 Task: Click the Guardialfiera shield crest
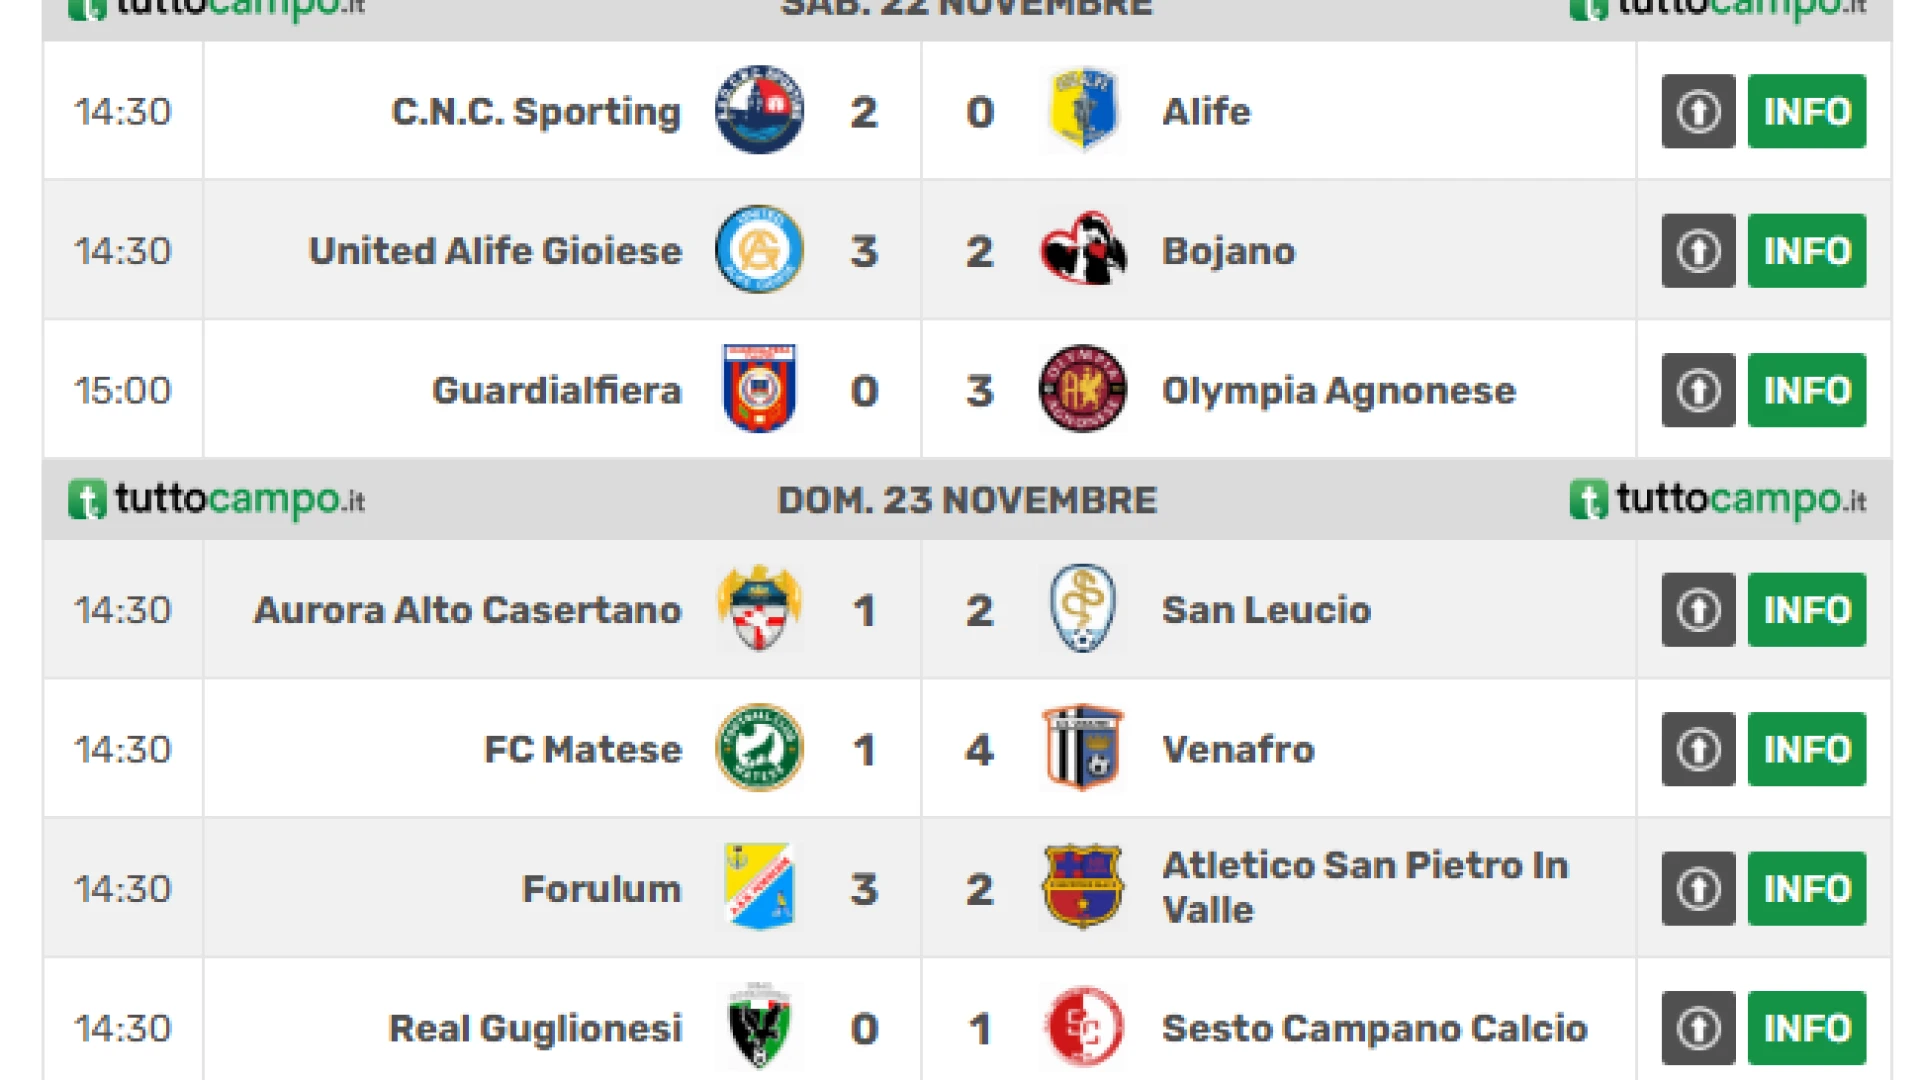[x=759, y=389]
